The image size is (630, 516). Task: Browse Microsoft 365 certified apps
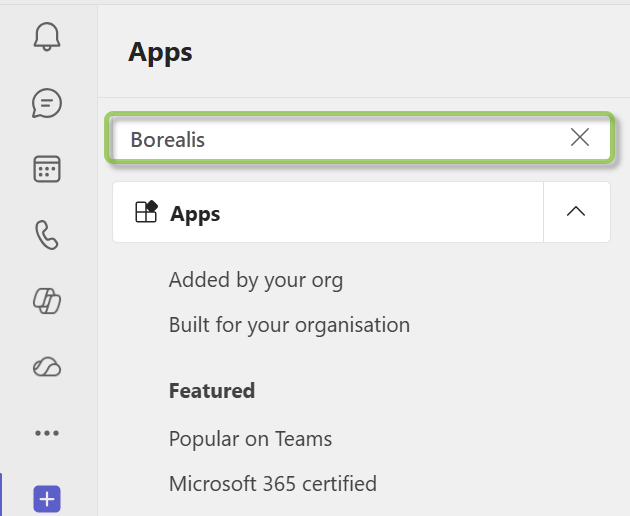273,483
